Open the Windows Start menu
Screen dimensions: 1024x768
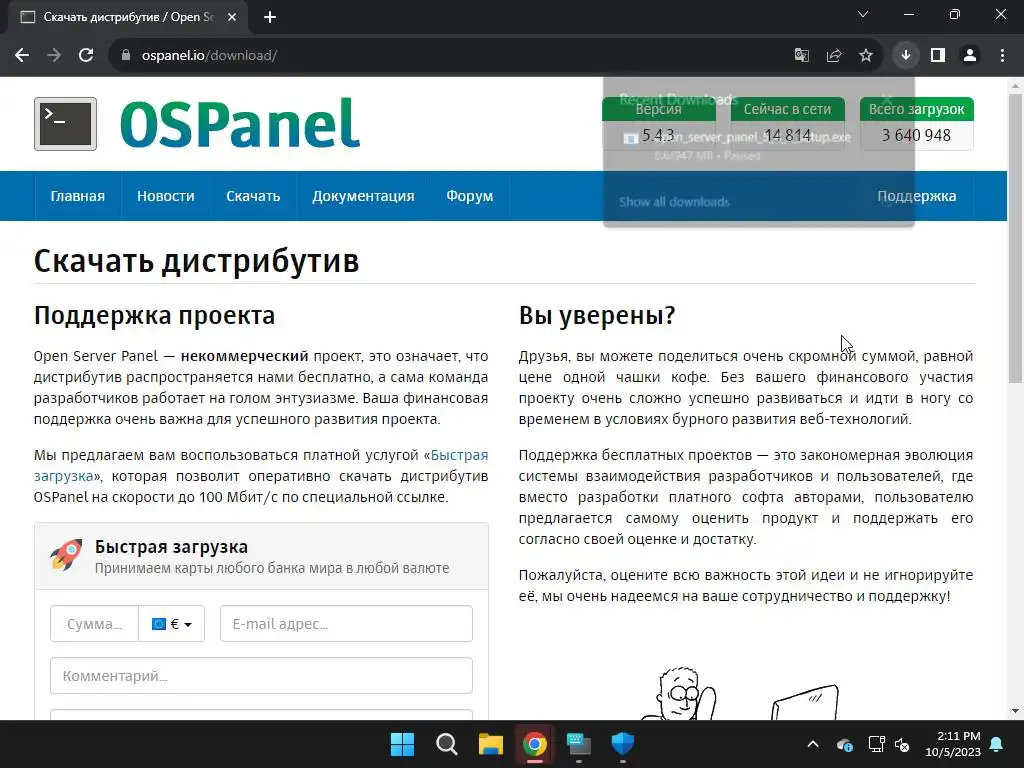[x=402, y=744]
